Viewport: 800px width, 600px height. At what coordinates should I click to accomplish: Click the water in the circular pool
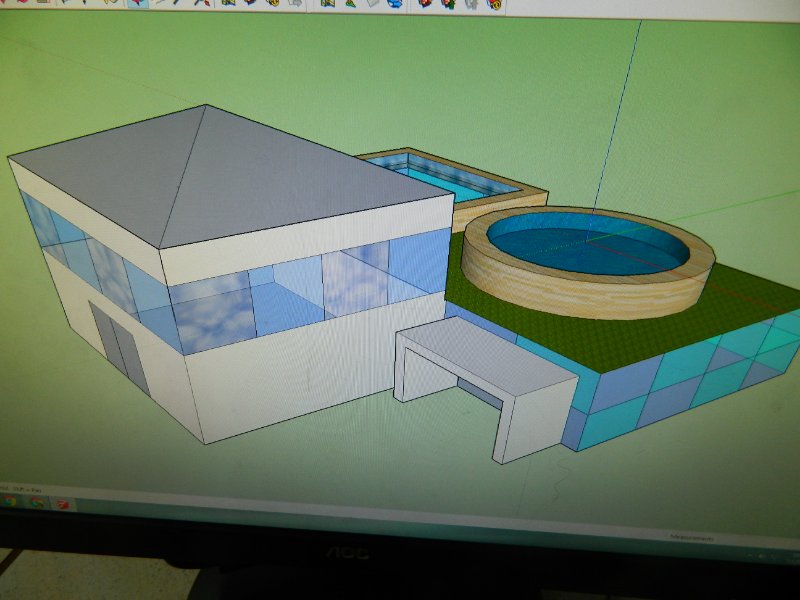pos(585,245)
